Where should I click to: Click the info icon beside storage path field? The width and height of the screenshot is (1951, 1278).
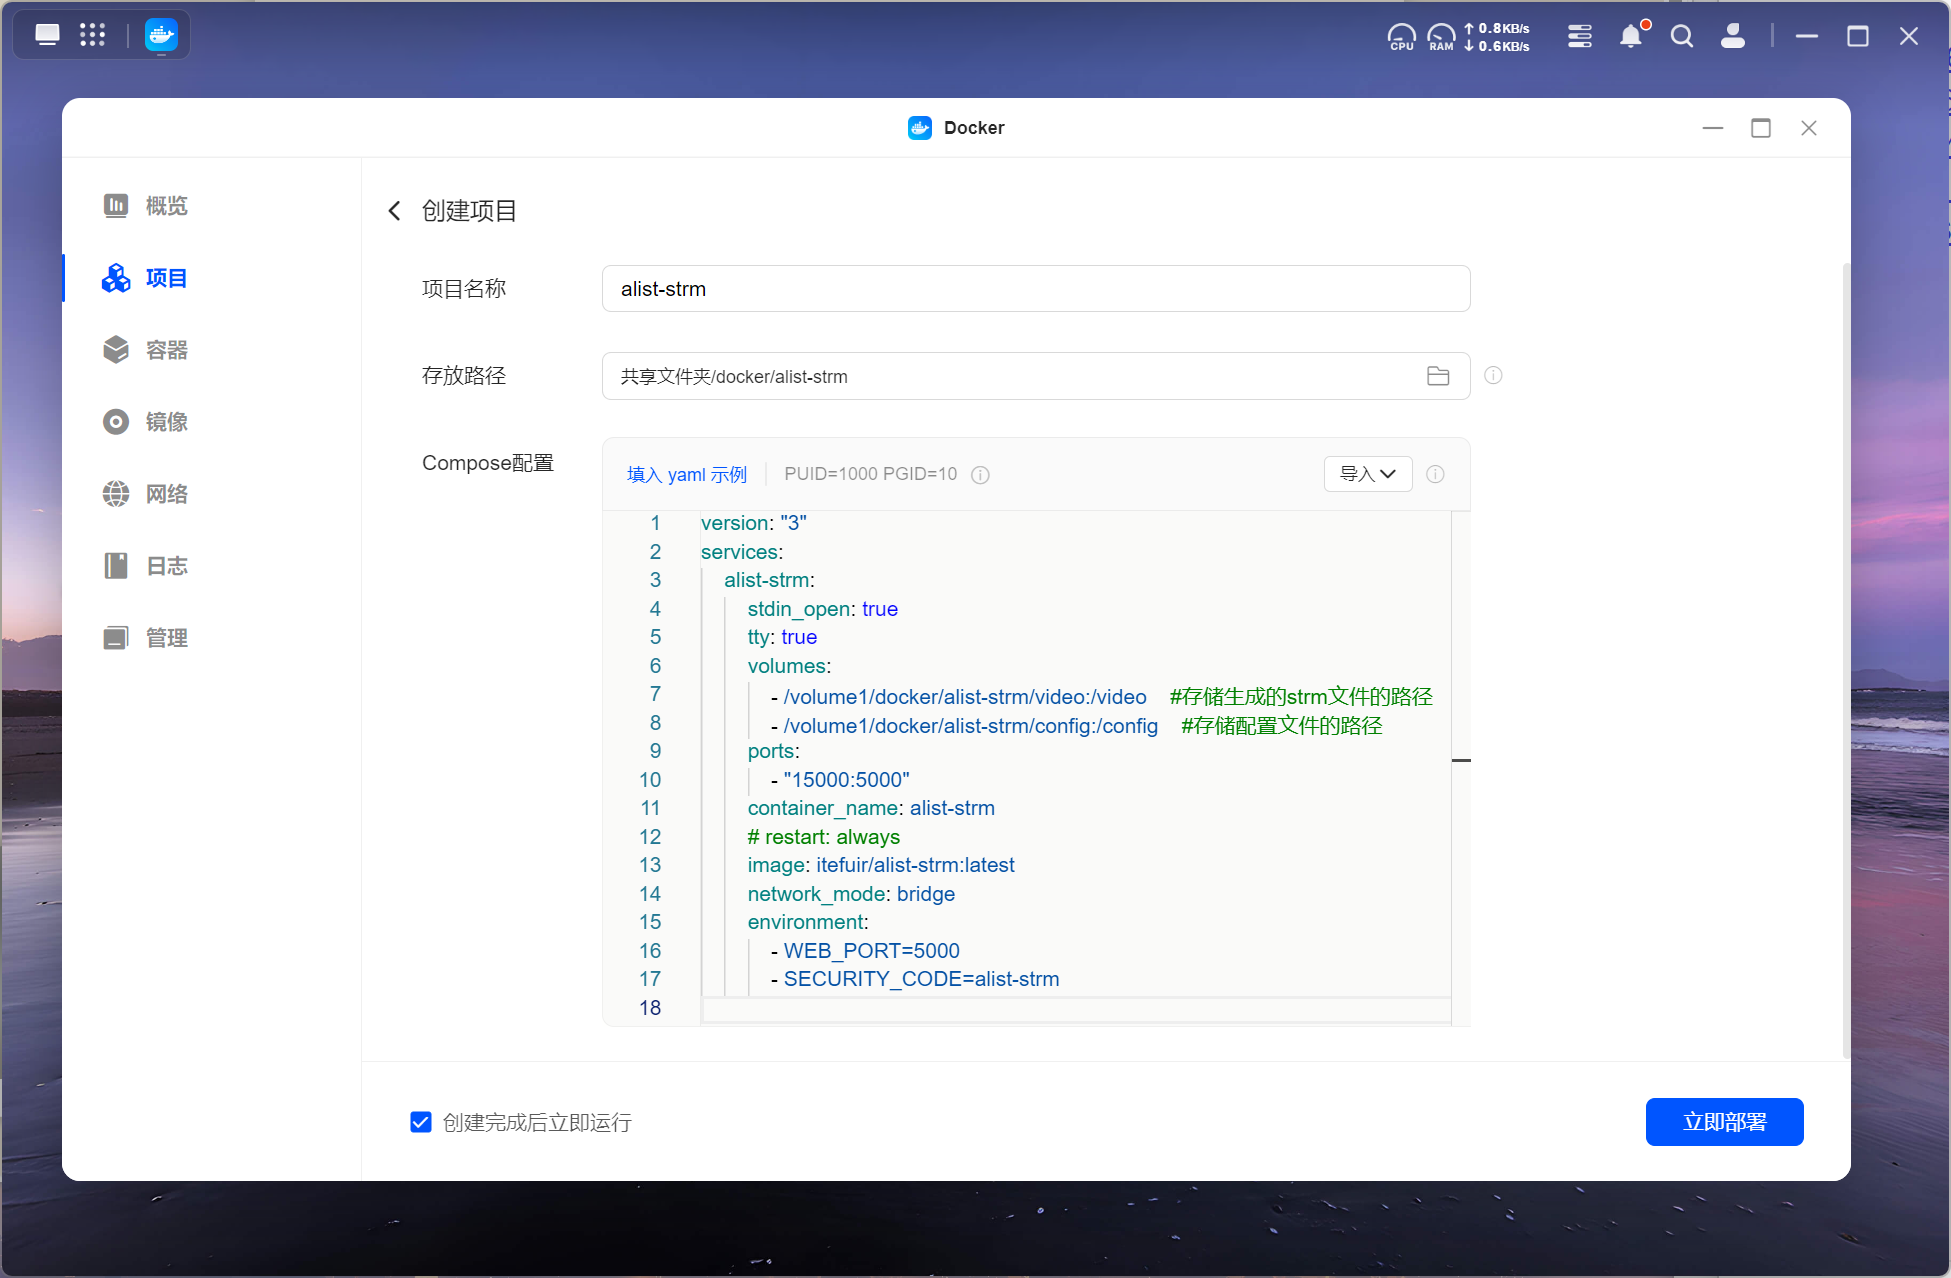point(1493,375)
